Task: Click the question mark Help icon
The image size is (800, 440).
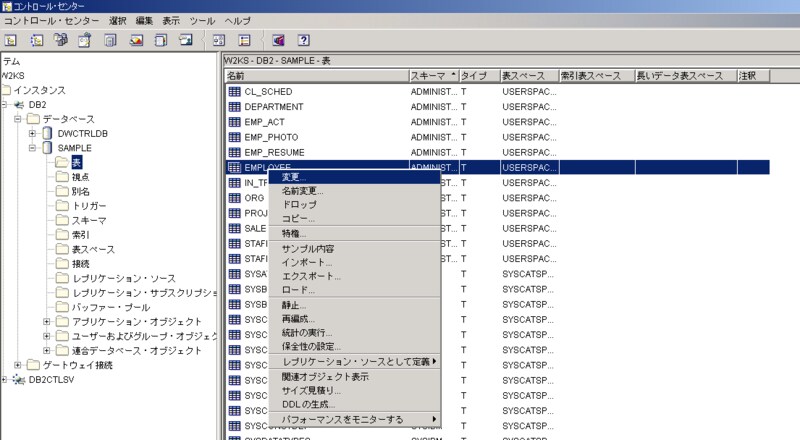Action: pos(304,40)
